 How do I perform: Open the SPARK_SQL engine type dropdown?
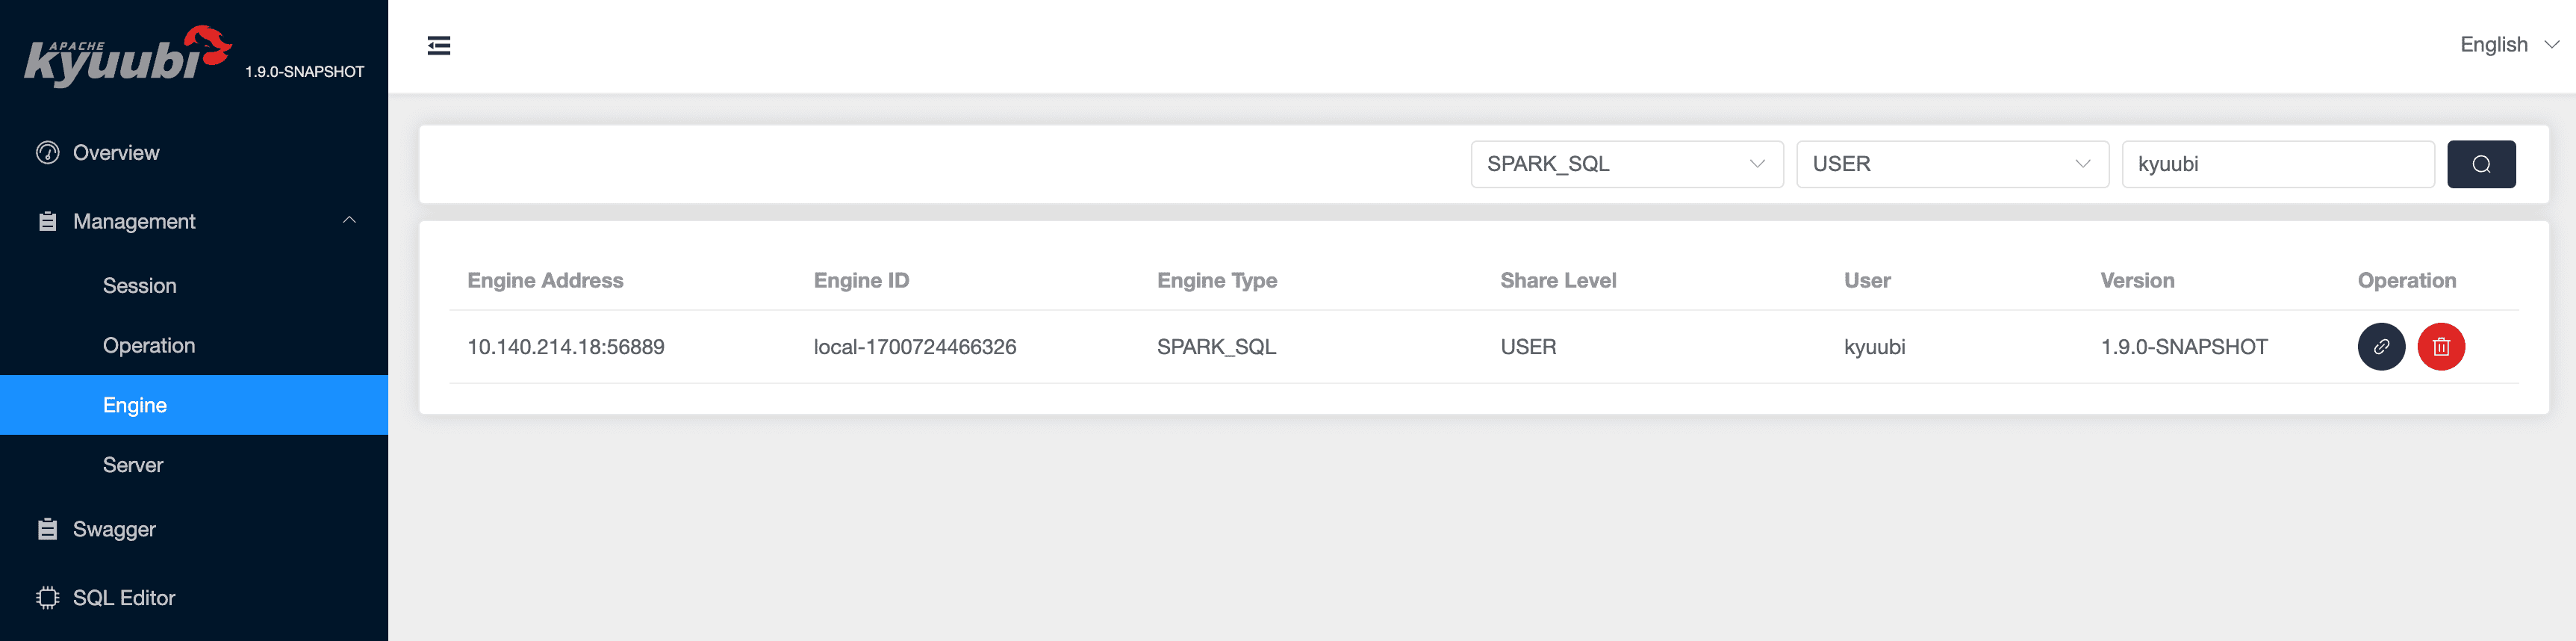pos(1626,164)
